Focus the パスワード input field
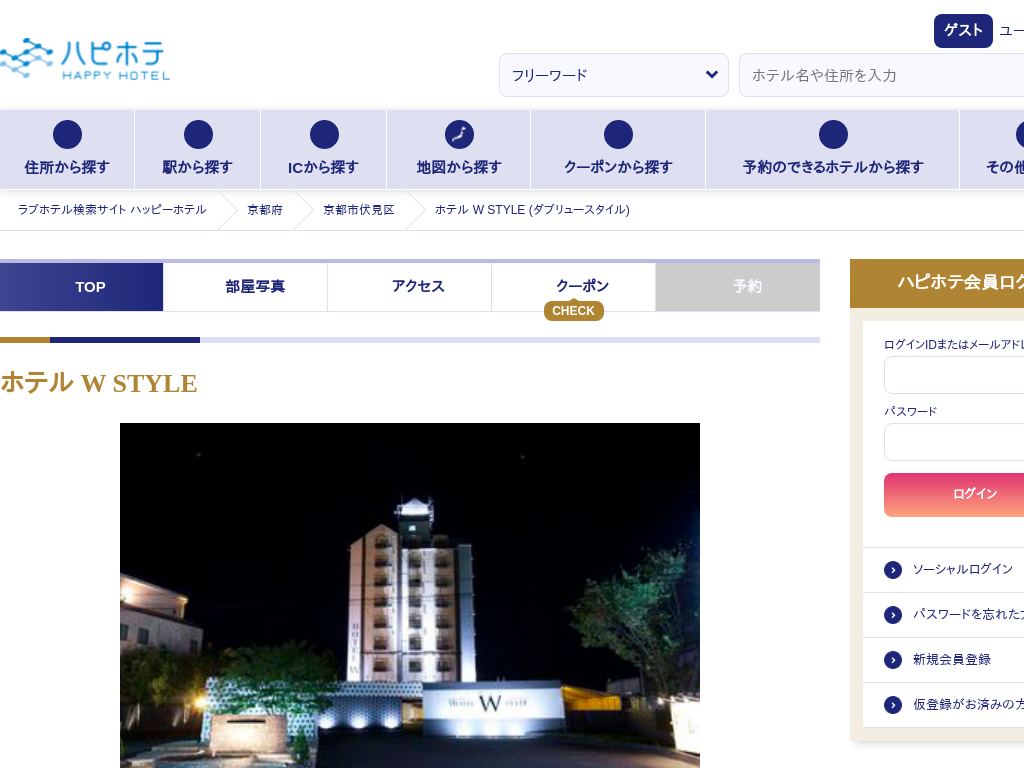 click(x=954, y=442)
